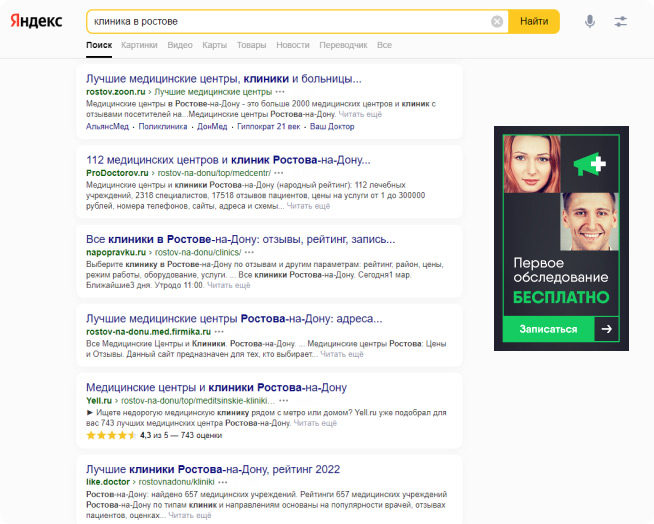Follow the АльянсМед sitelink
The height and width of the screenshot is (524, 654).
coord(107,126)
